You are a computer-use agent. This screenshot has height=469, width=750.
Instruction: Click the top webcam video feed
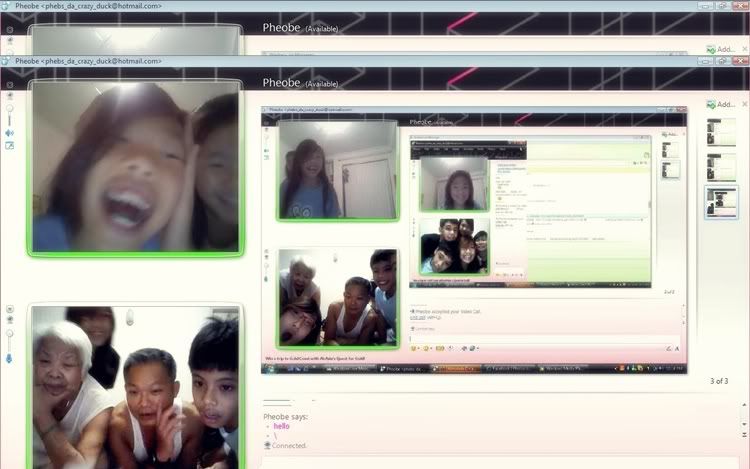[x=135, y=167]
